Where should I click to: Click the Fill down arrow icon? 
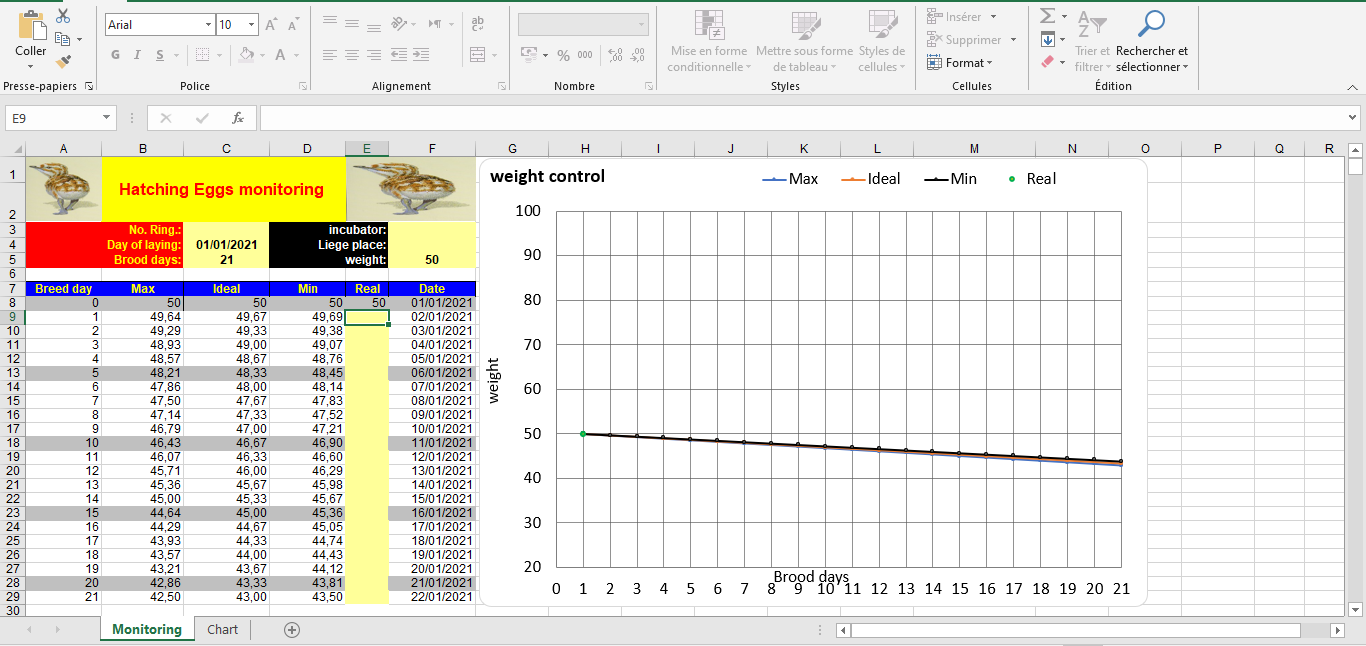(1047, 40)
